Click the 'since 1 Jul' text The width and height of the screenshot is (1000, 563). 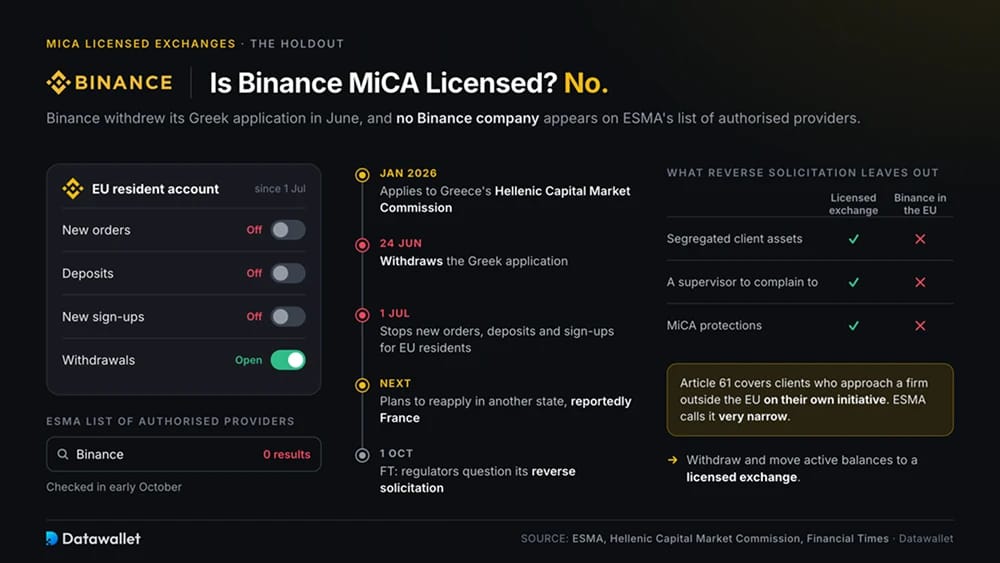pos(280,189)
